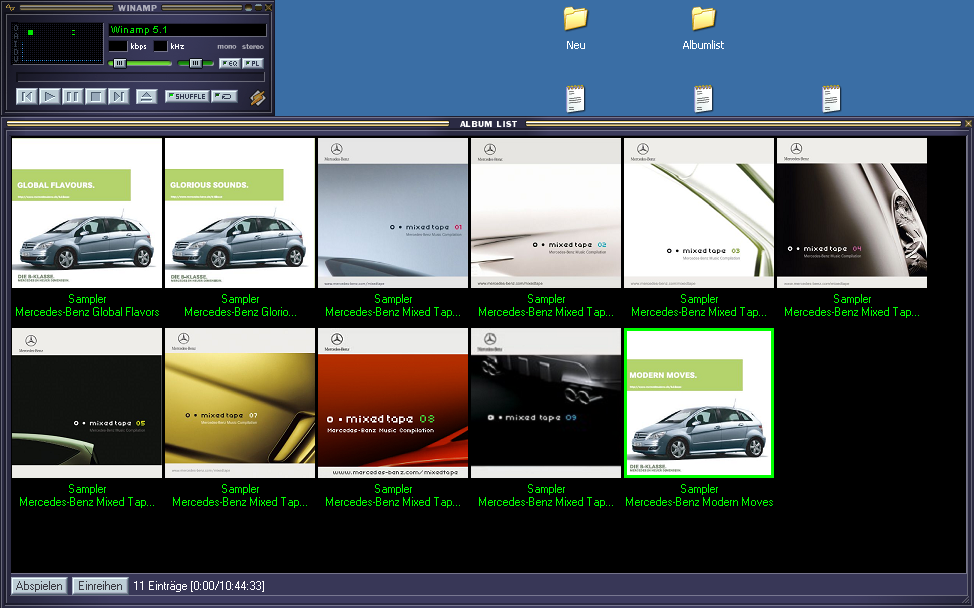Select the mixed tape 07 album cover
The width and height of the screenshot is (974, 608).
click(240, 403)
